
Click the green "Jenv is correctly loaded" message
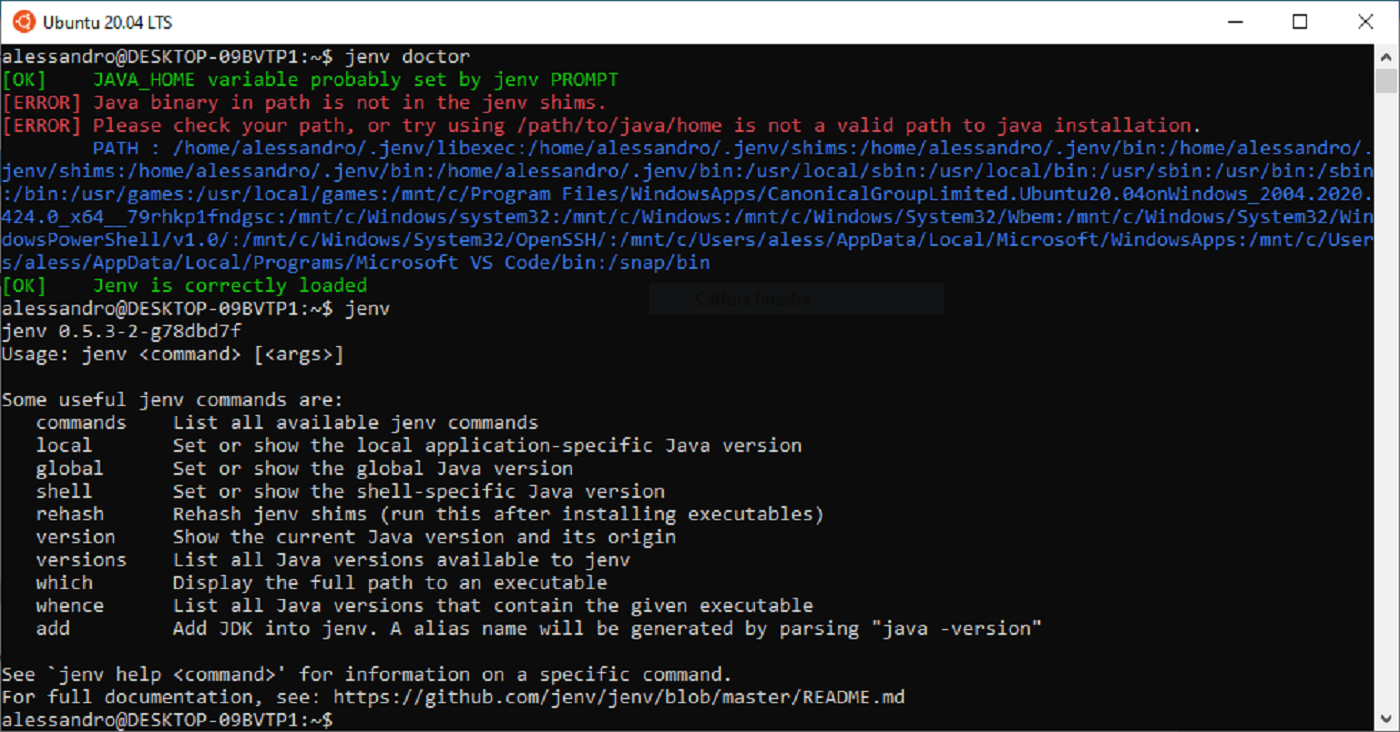pos(230,286)
